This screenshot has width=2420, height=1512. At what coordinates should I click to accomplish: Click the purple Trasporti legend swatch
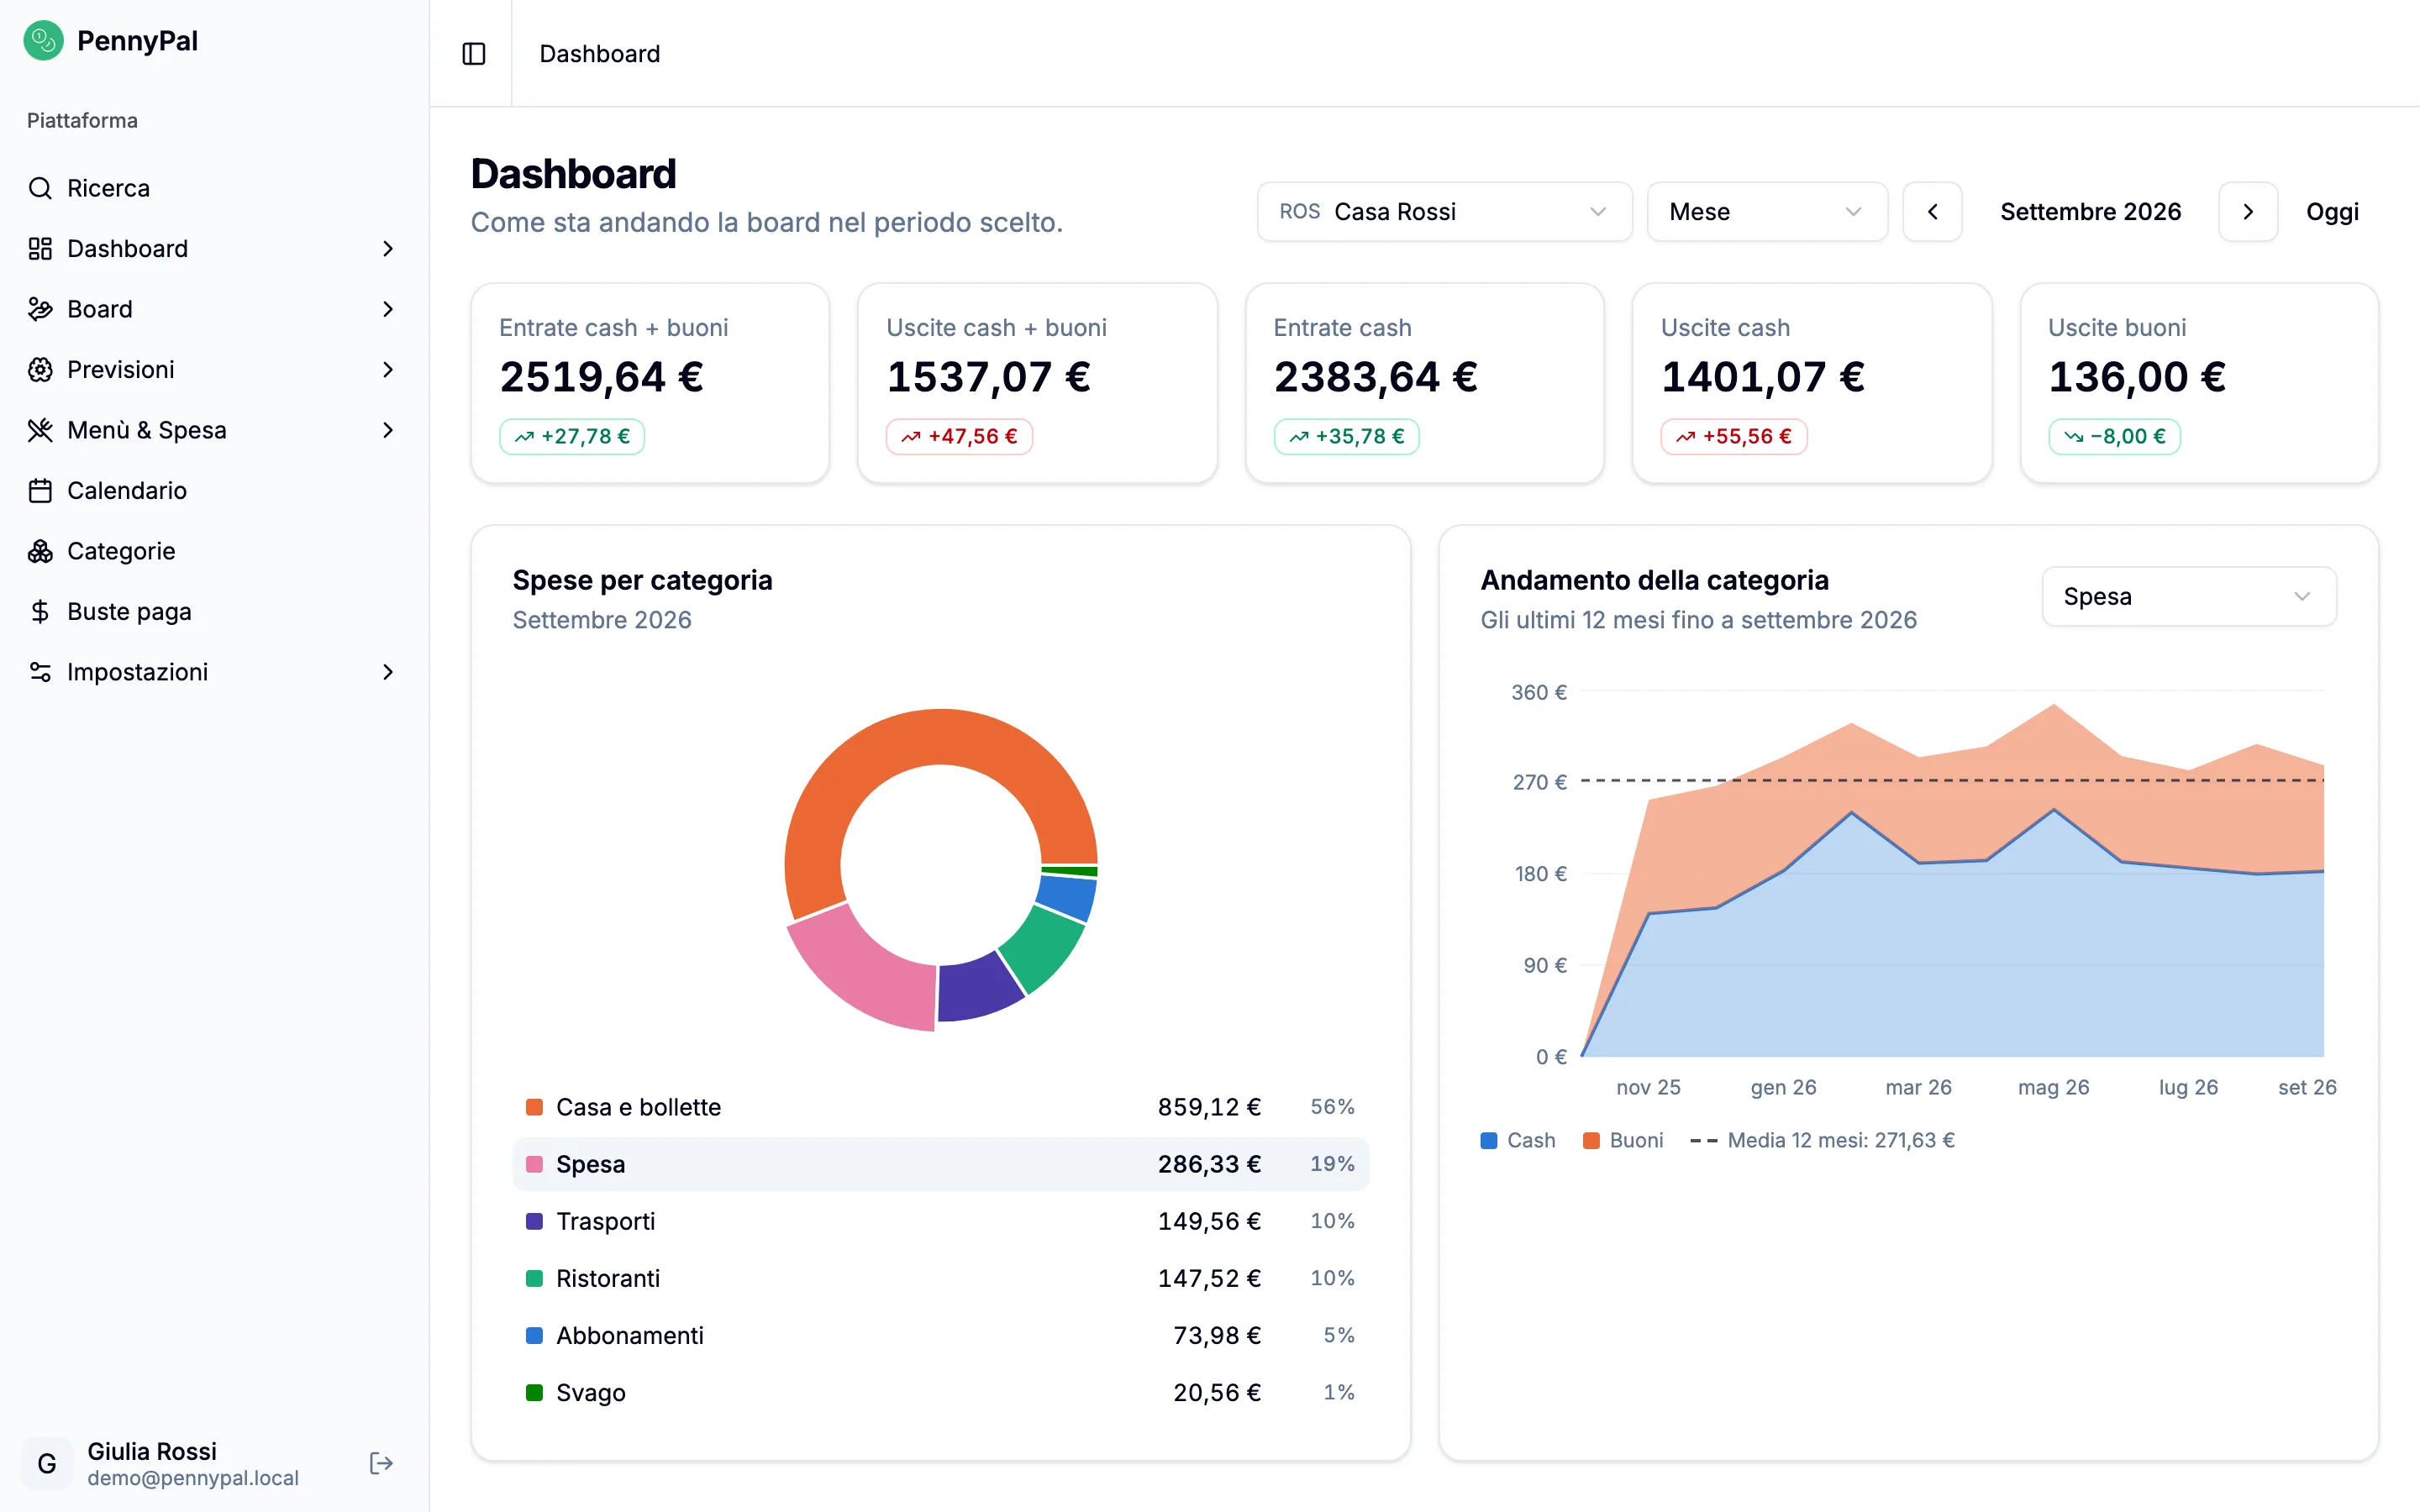pyautogui.click(x=534, y=1221)
